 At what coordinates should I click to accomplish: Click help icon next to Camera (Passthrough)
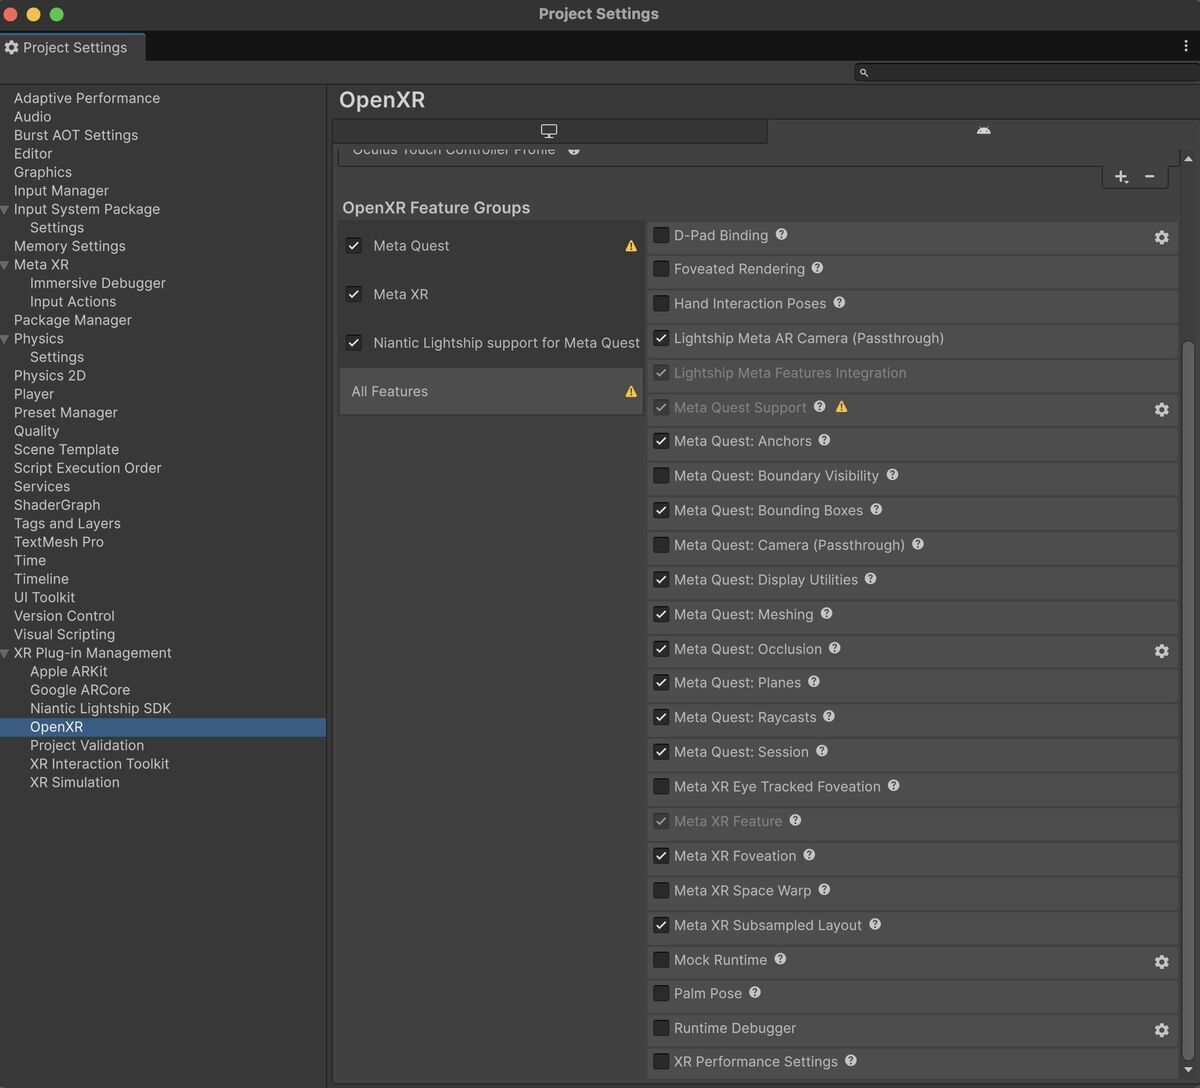[919, 544]
